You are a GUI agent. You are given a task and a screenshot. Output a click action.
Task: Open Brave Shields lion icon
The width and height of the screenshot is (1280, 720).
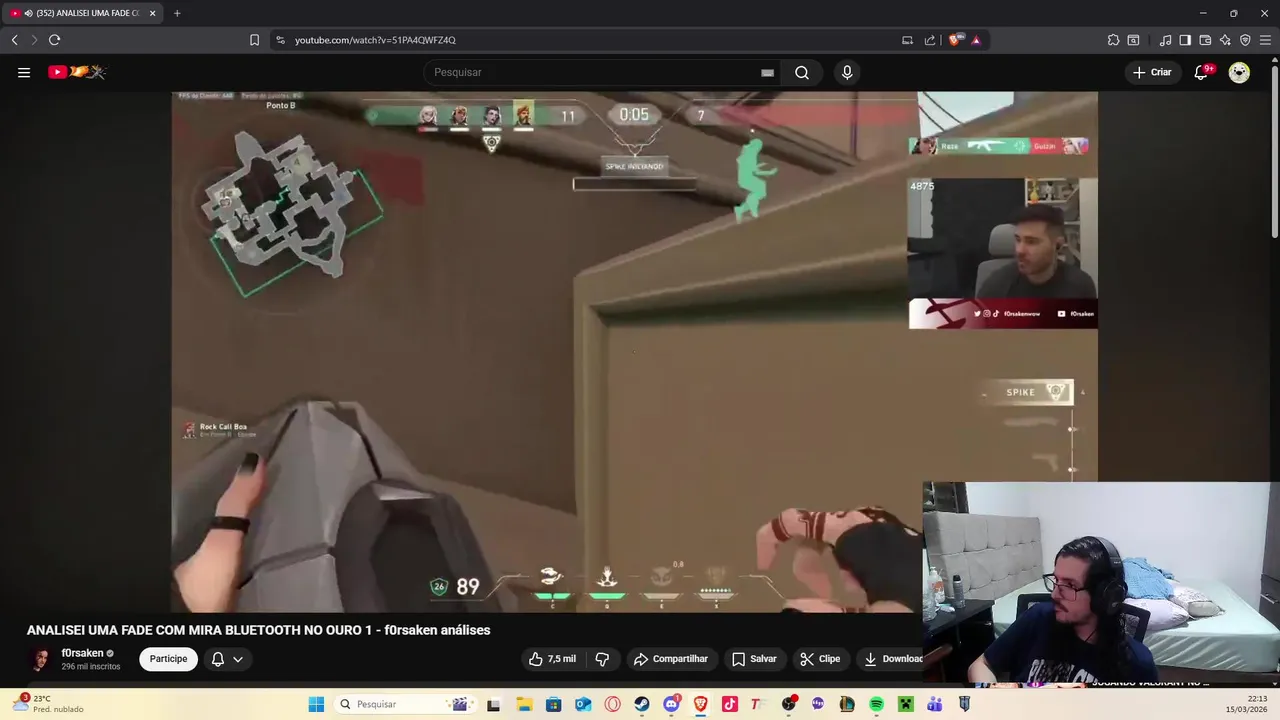pos(955,40)
